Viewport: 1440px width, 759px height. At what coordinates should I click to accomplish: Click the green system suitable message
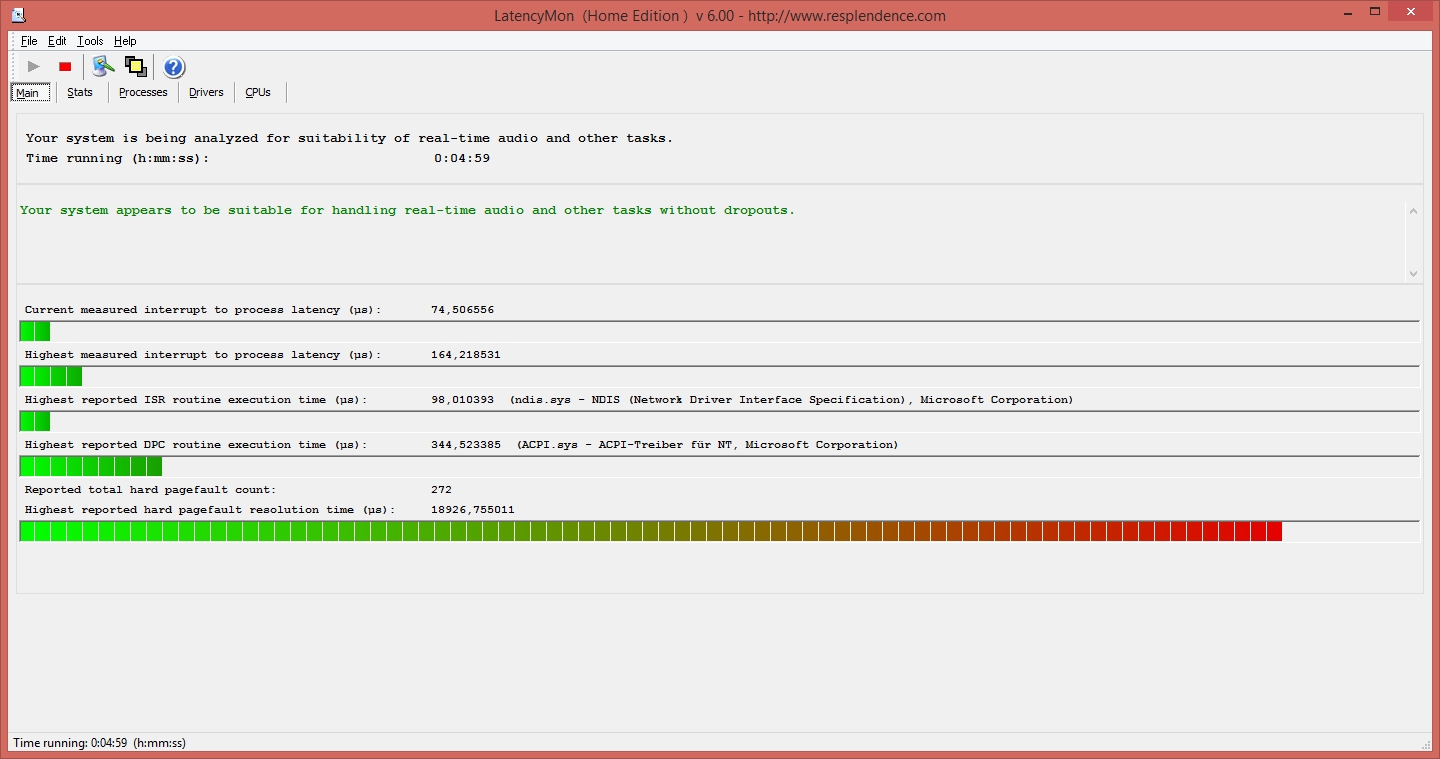pos(407,210)
